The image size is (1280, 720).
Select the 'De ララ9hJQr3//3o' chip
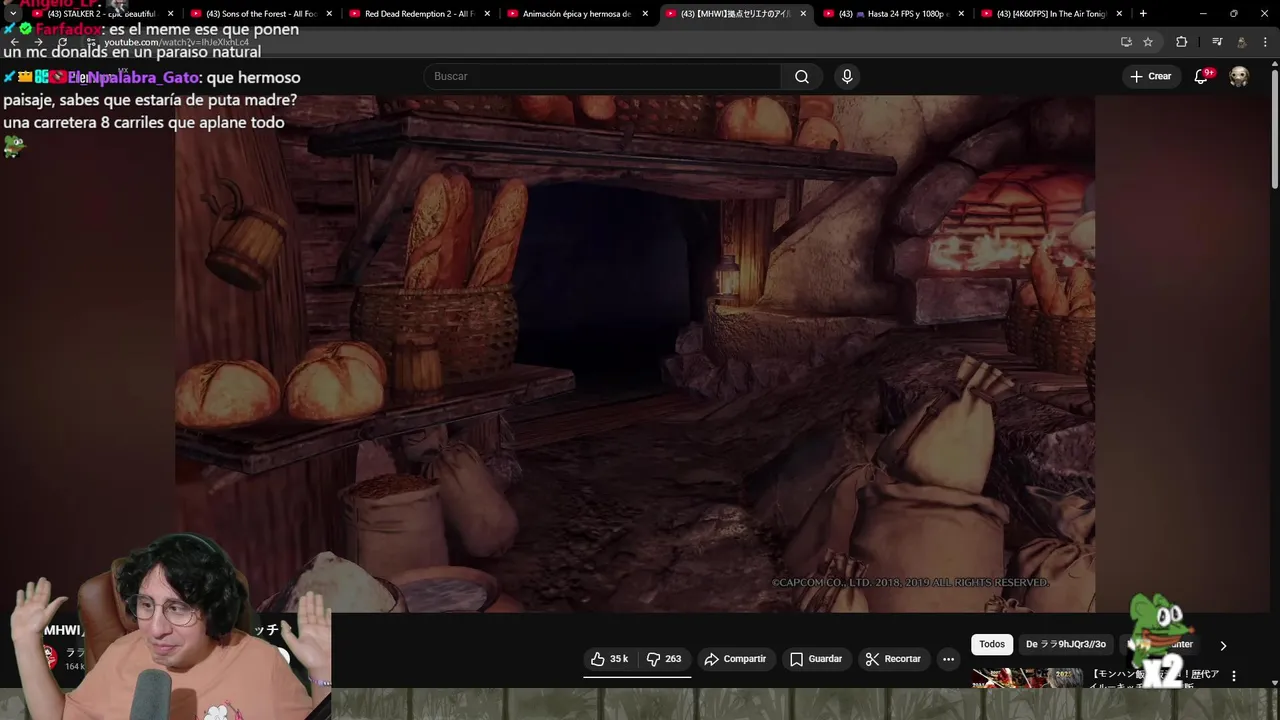click(1066, 645)
